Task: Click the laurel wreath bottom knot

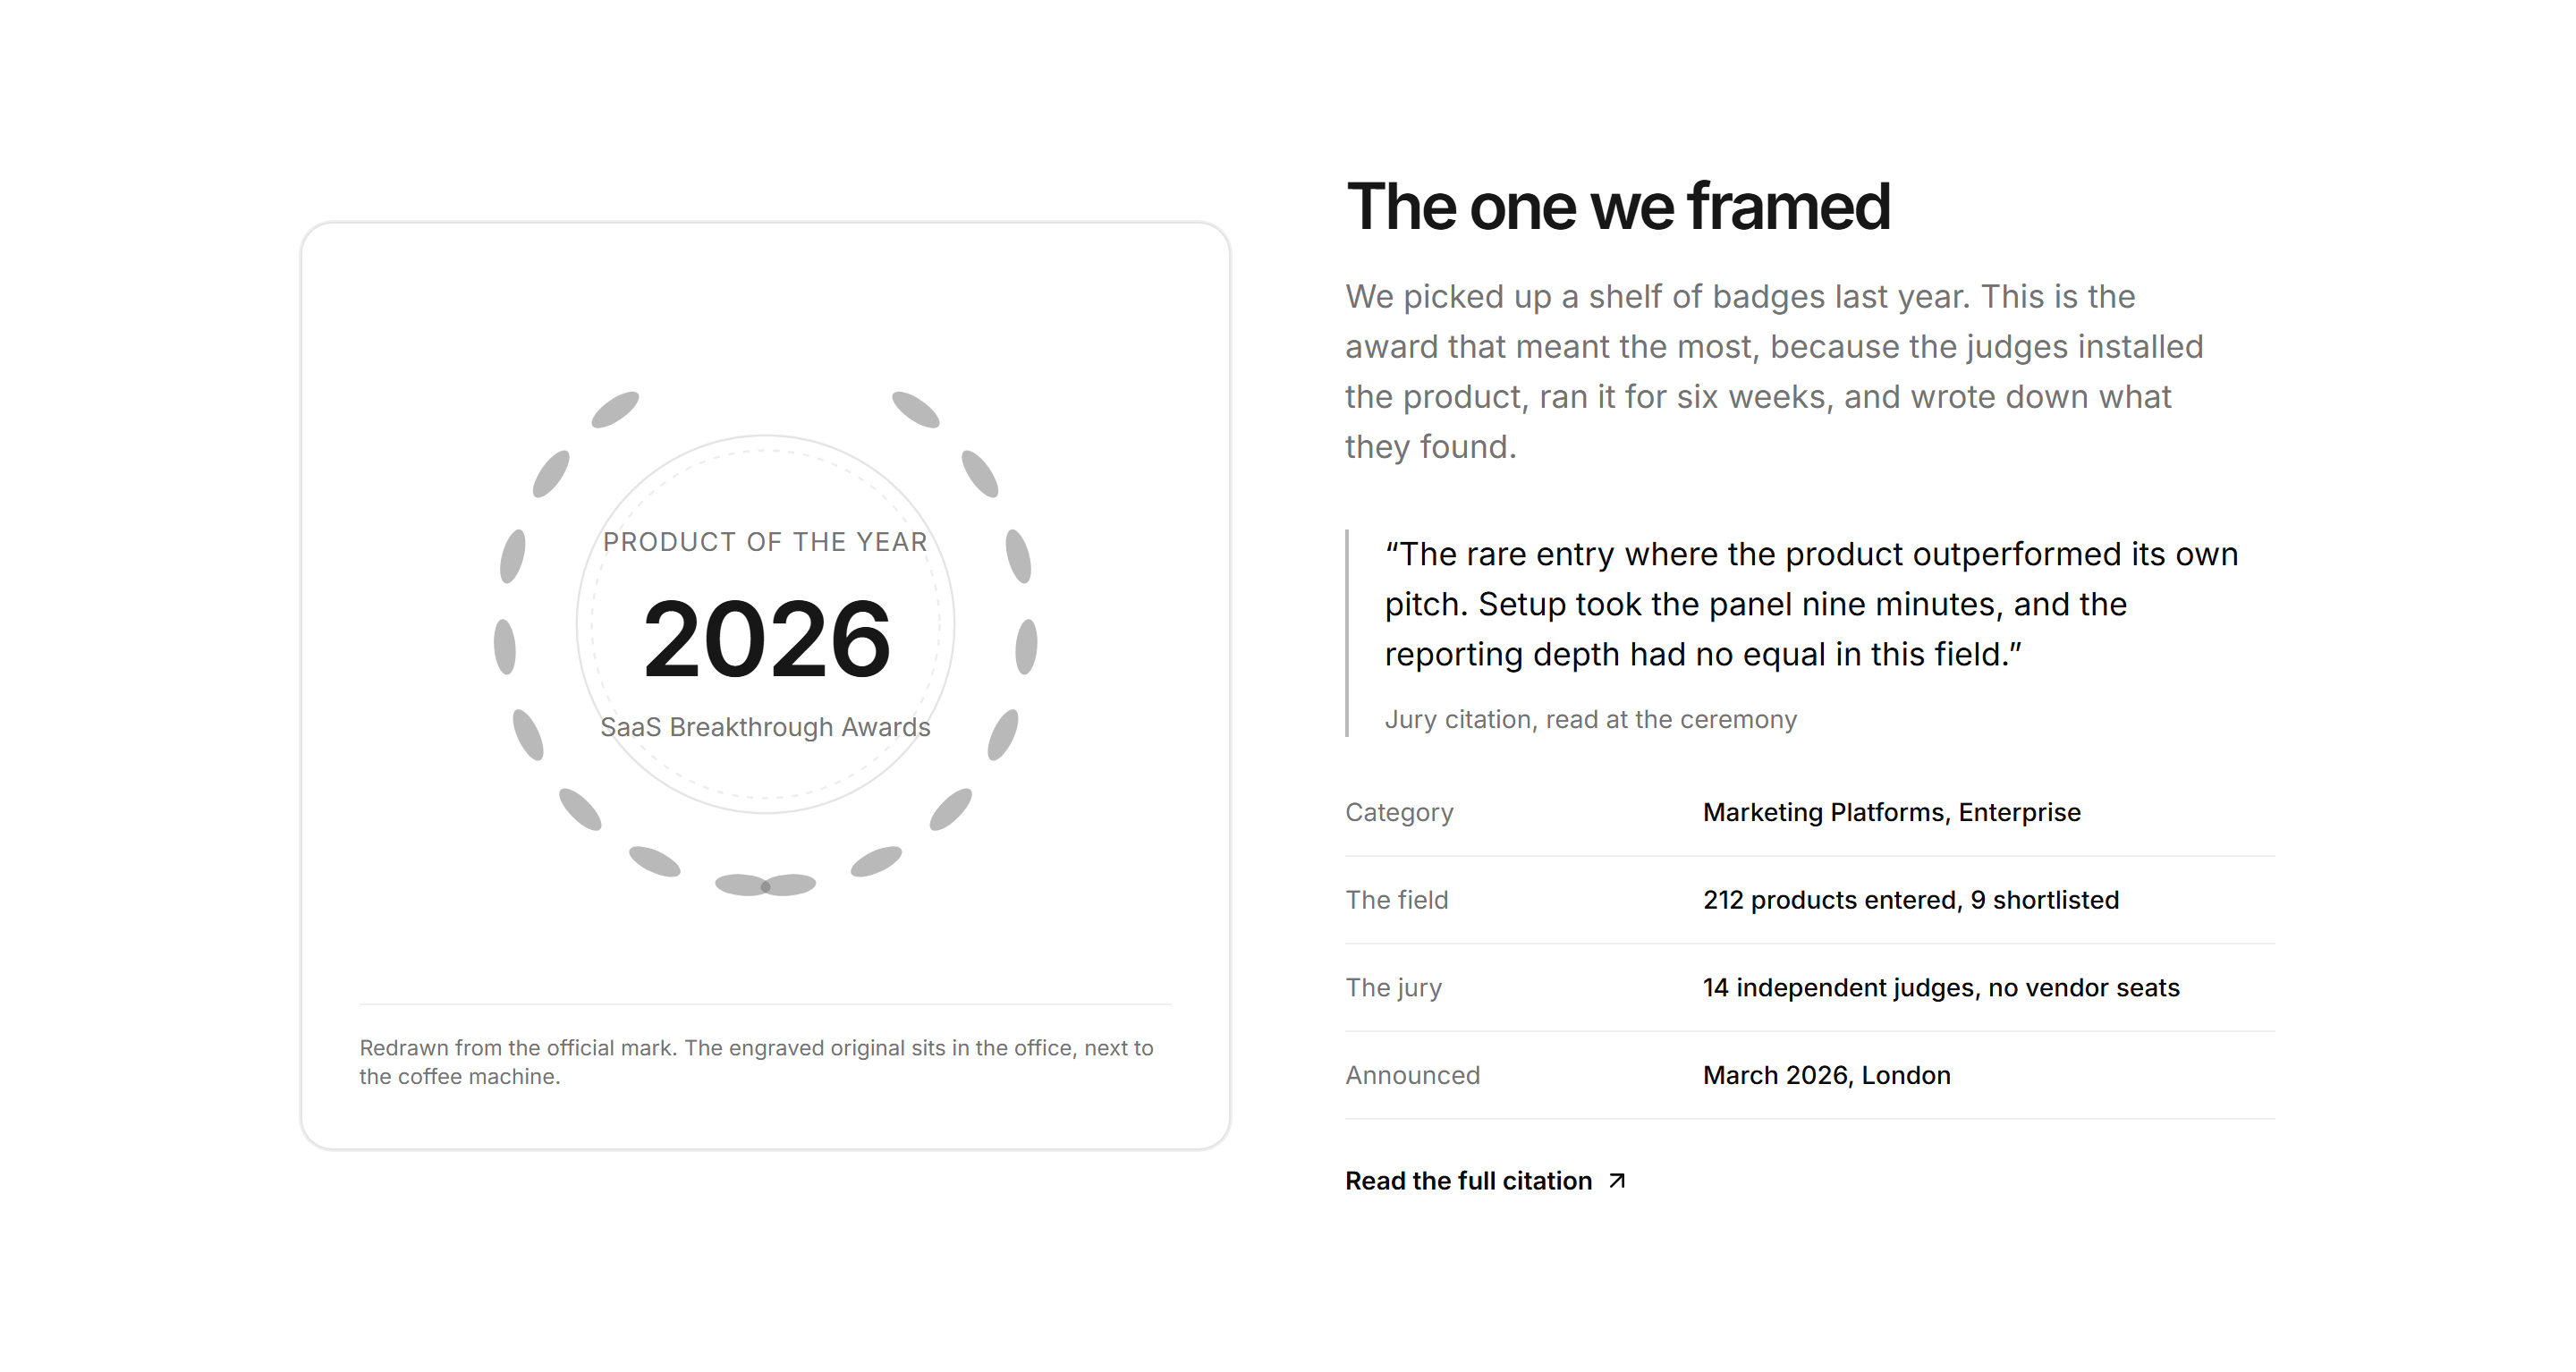Action: [x=766, y=886]
